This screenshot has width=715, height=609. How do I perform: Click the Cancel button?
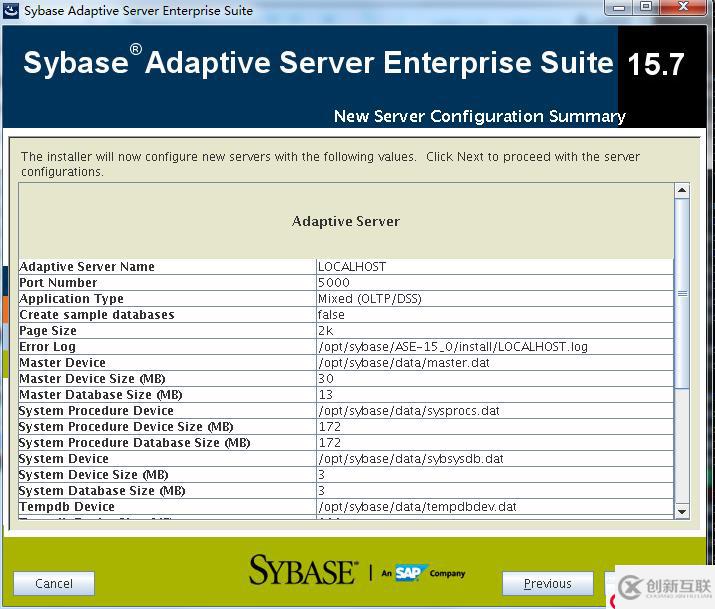(x=54, y=583)
